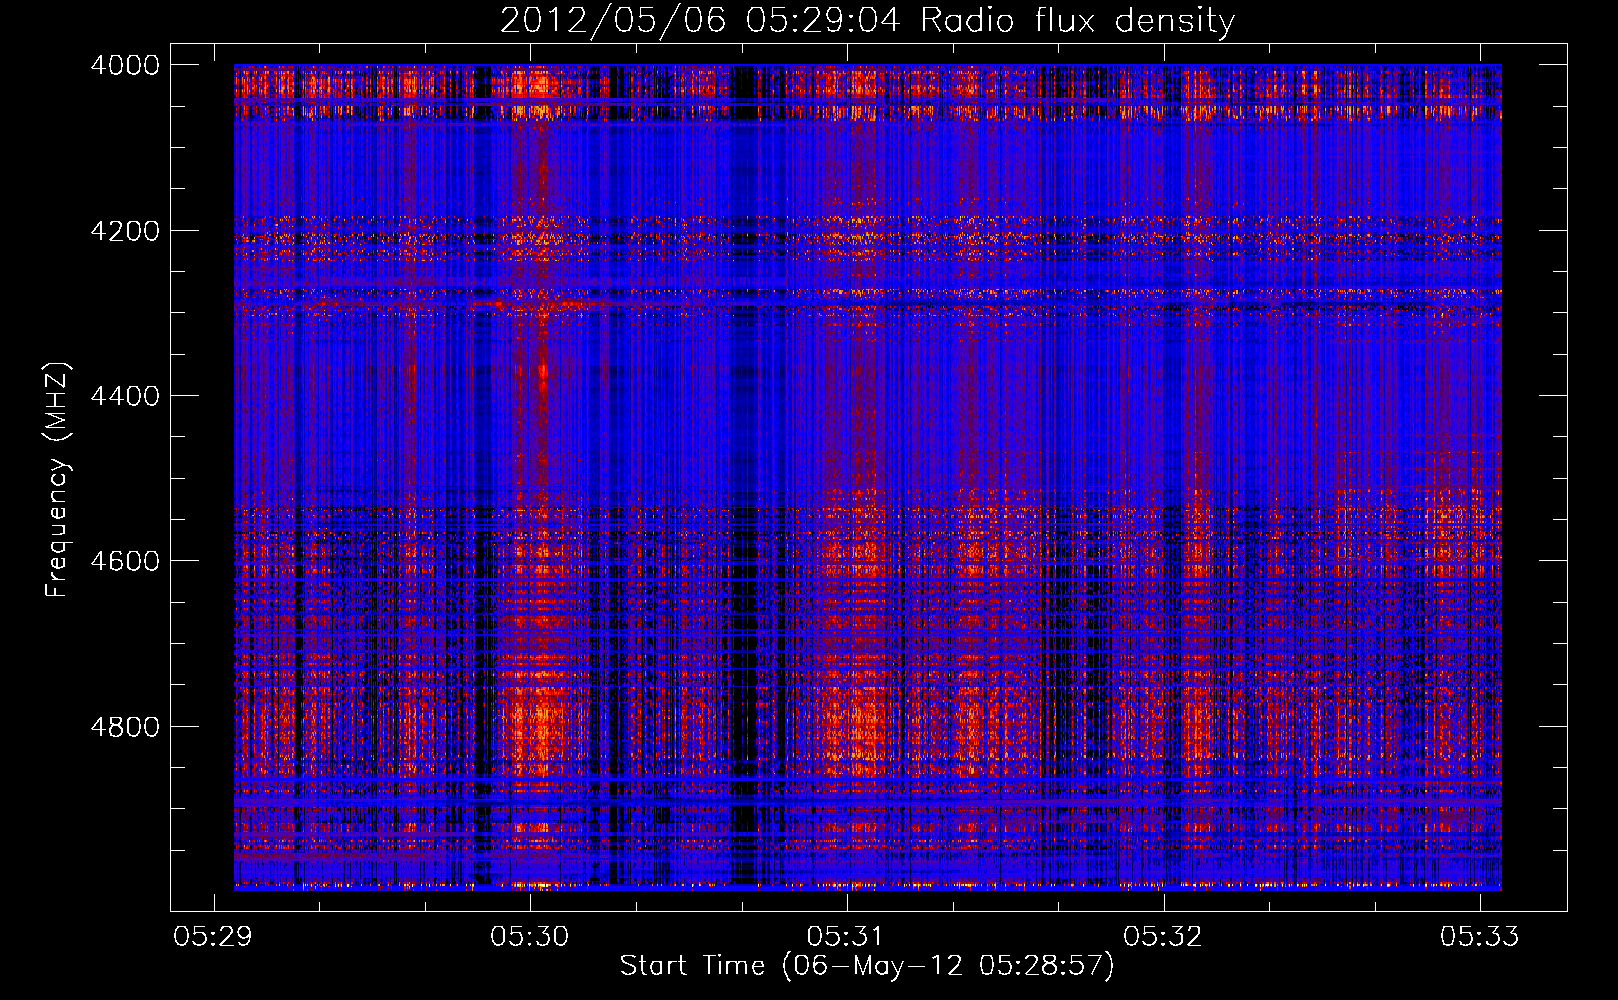Click the bright burst near 05:31 at 4800 MHz

coord(856,727)
